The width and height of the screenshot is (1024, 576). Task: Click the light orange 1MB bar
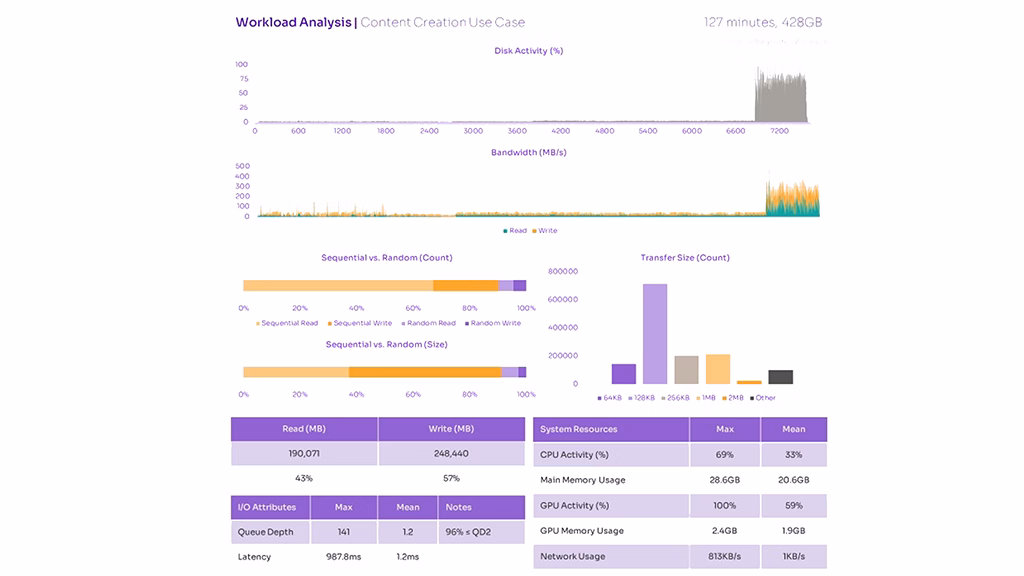point(718,369)
